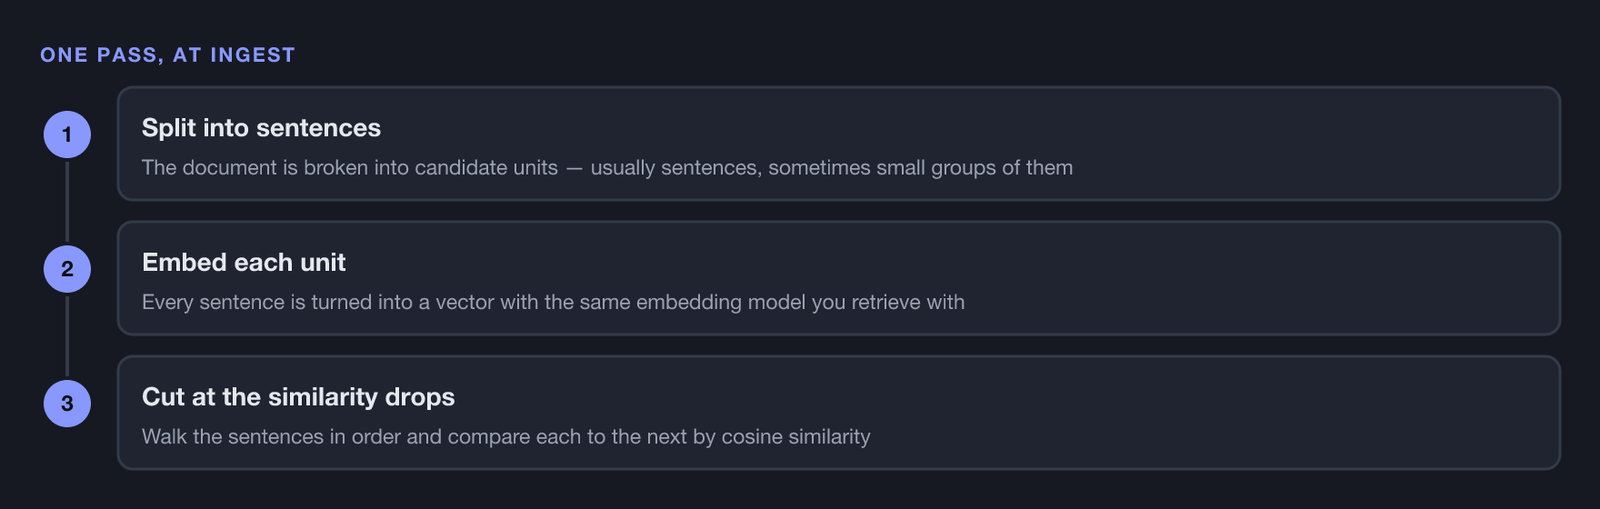Click connector line between steps 1 and 2
The height and width of the screenshot is (509, 1600).
[67, 202]
